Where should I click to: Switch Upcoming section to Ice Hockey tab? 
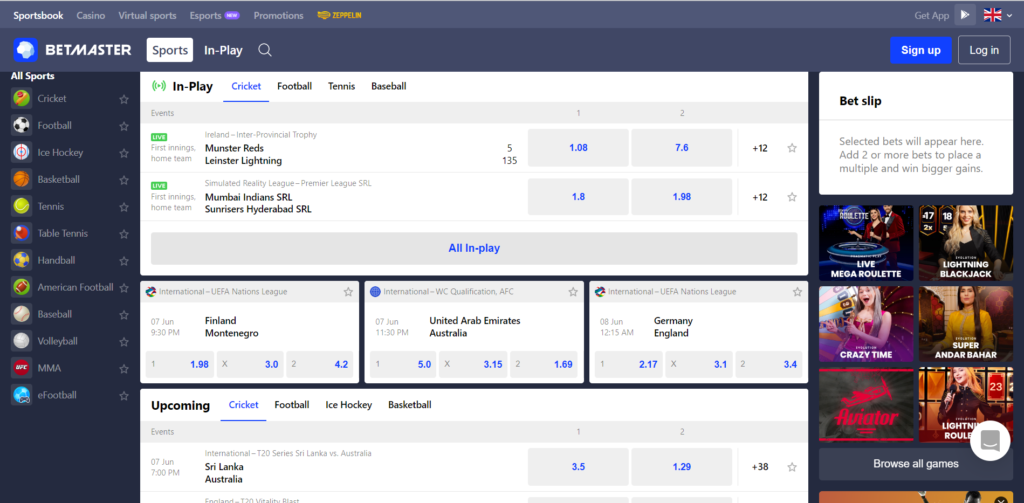click(349, 405)
